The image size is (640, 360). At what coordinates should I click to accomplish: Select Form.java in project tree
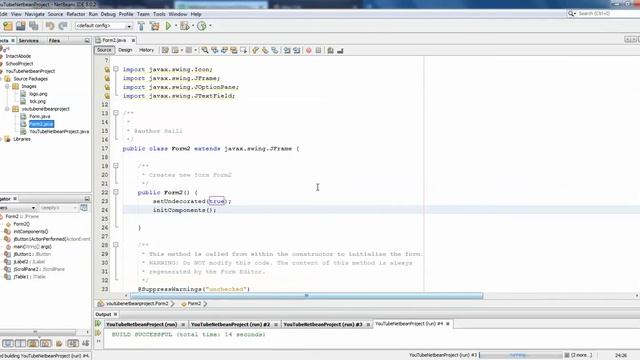point(40,116)
